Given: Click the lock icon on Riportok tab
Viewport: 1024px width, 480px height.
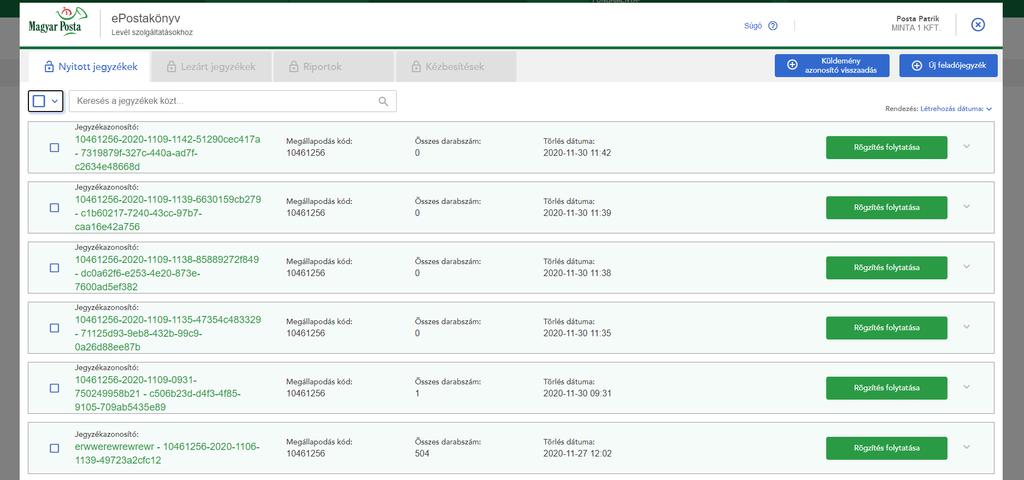Looking at the screenshot, I should click(294, 67).
